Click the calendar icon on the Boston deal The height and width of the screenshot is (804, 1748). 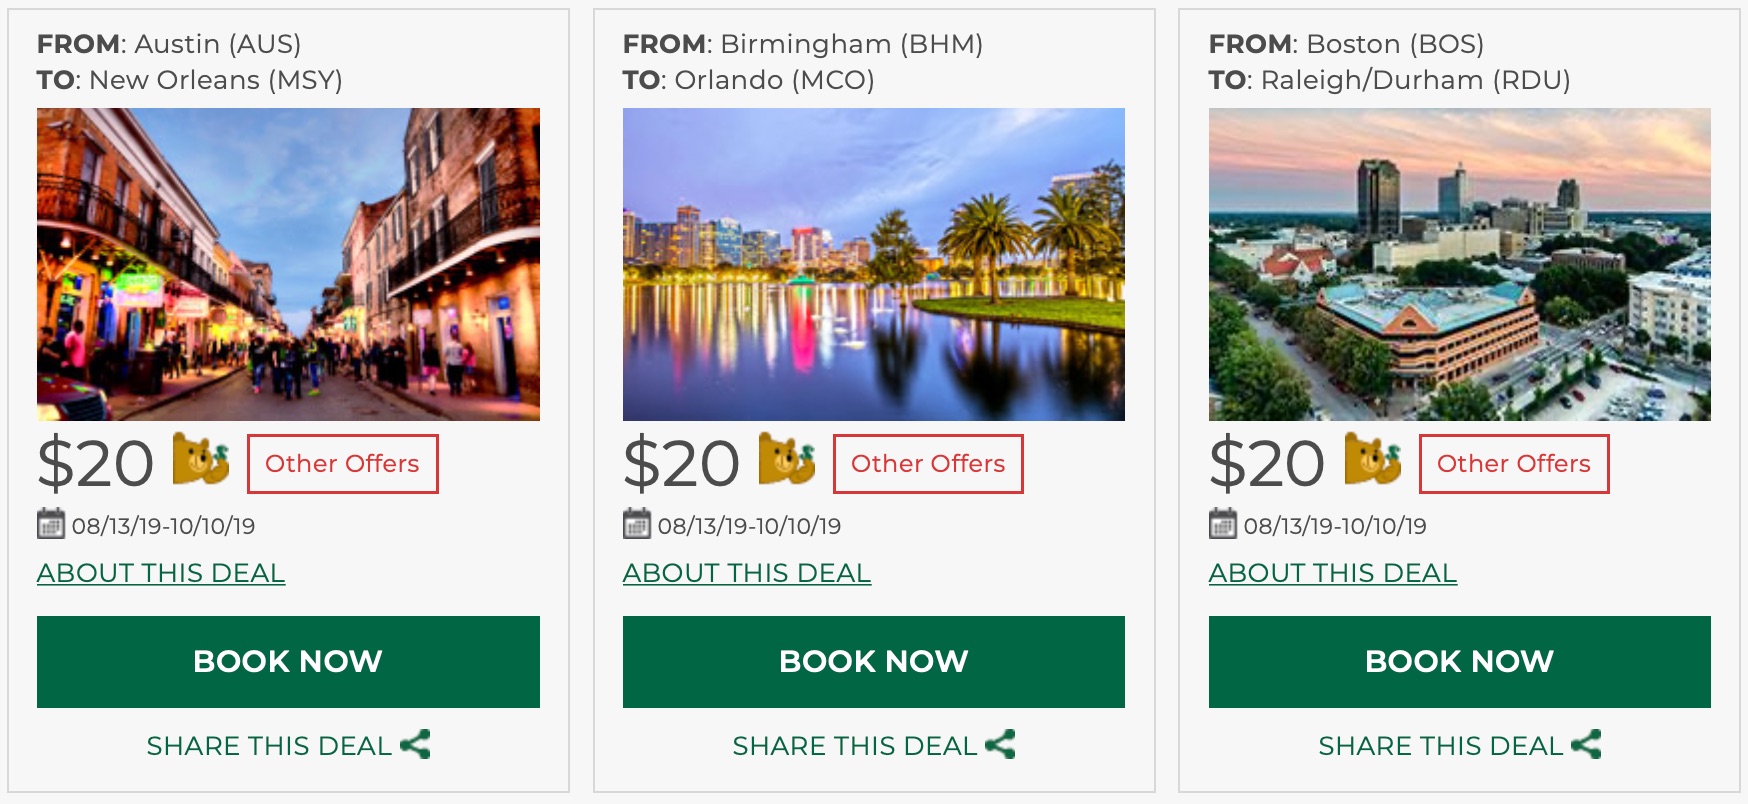[x=1223, y=524]
